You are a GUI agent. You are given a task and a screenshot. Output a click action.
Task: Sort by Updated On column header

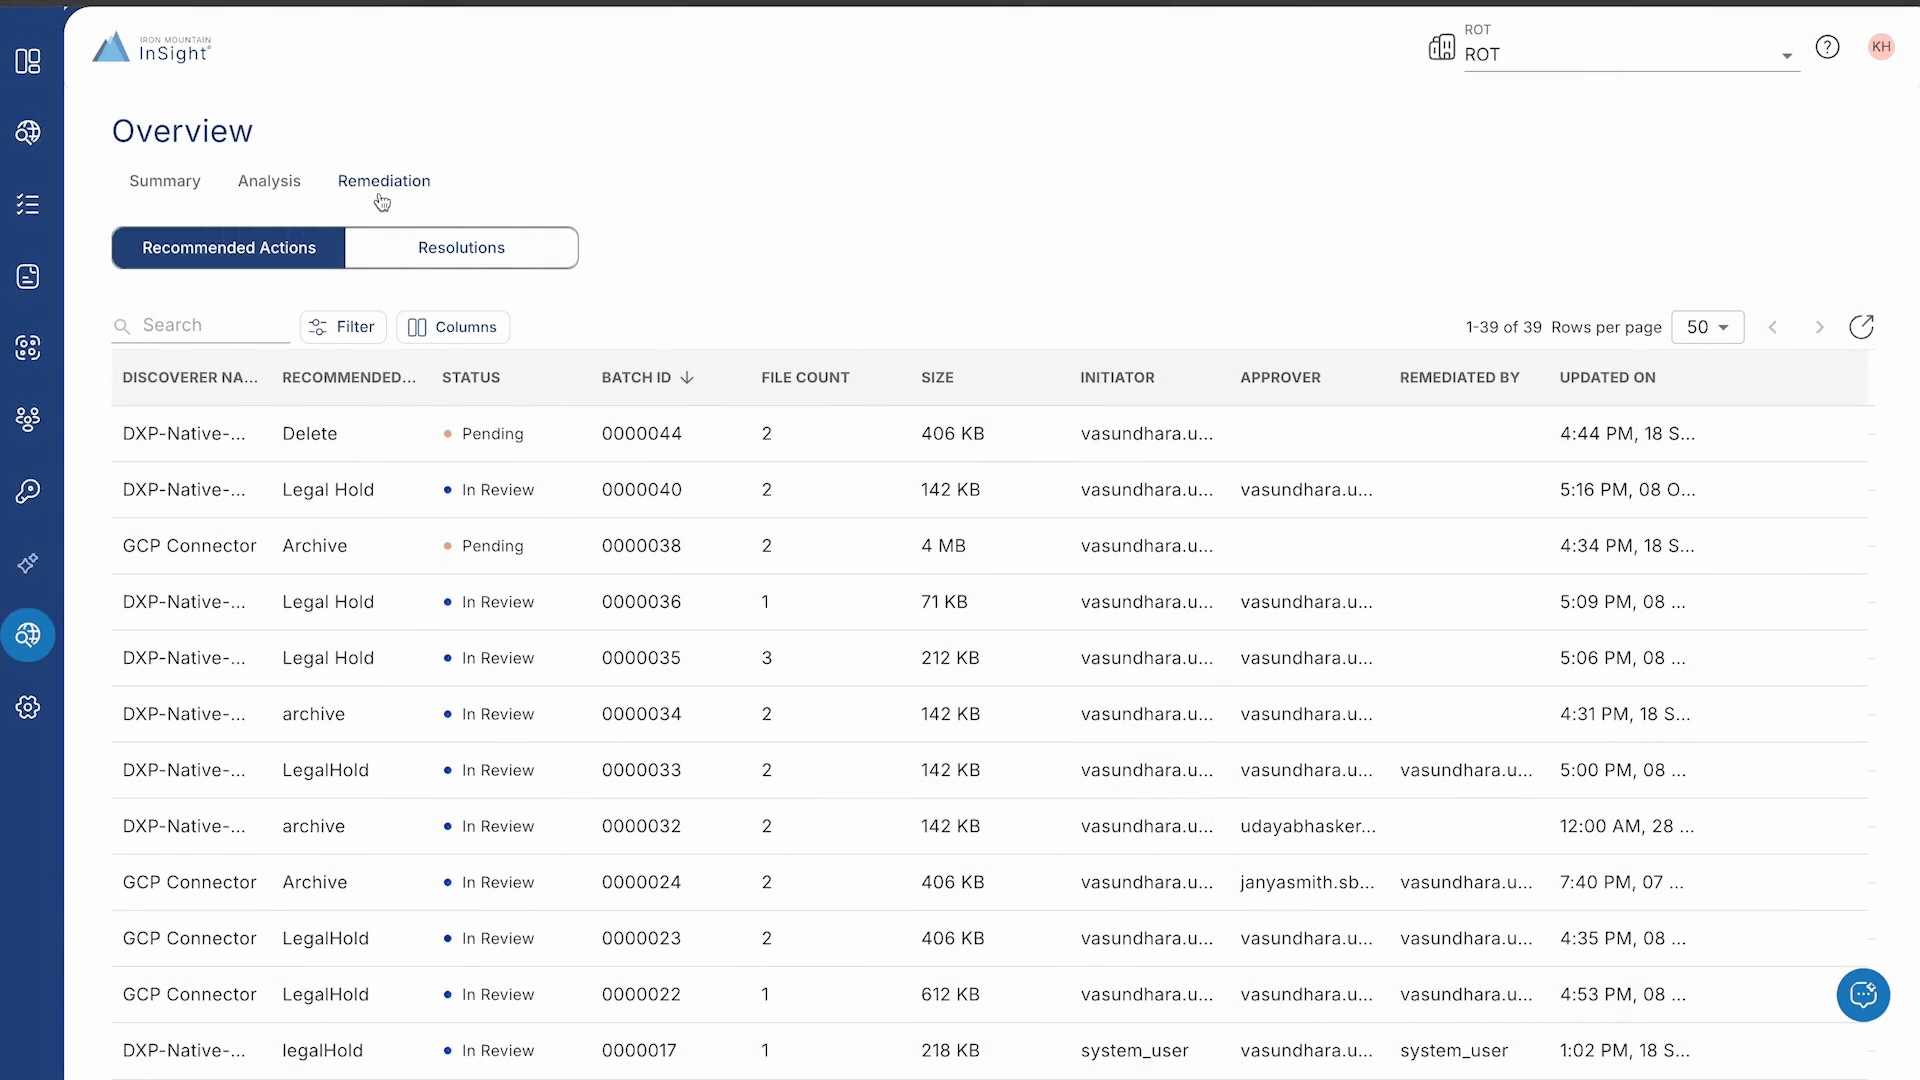[1607, 377]
